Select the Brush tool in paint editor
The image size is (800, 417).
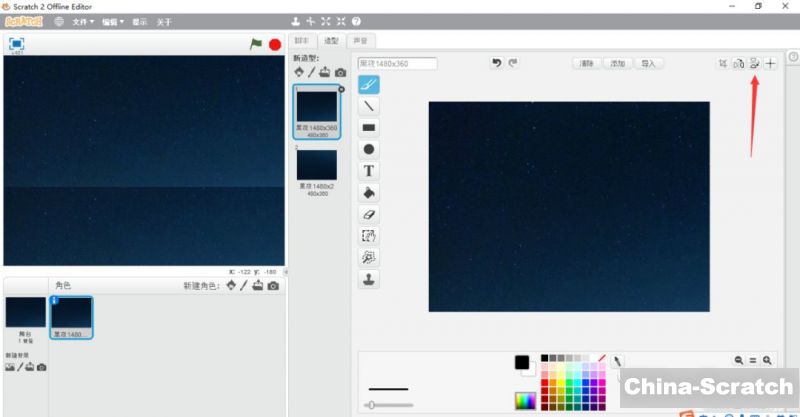point(369,85)
